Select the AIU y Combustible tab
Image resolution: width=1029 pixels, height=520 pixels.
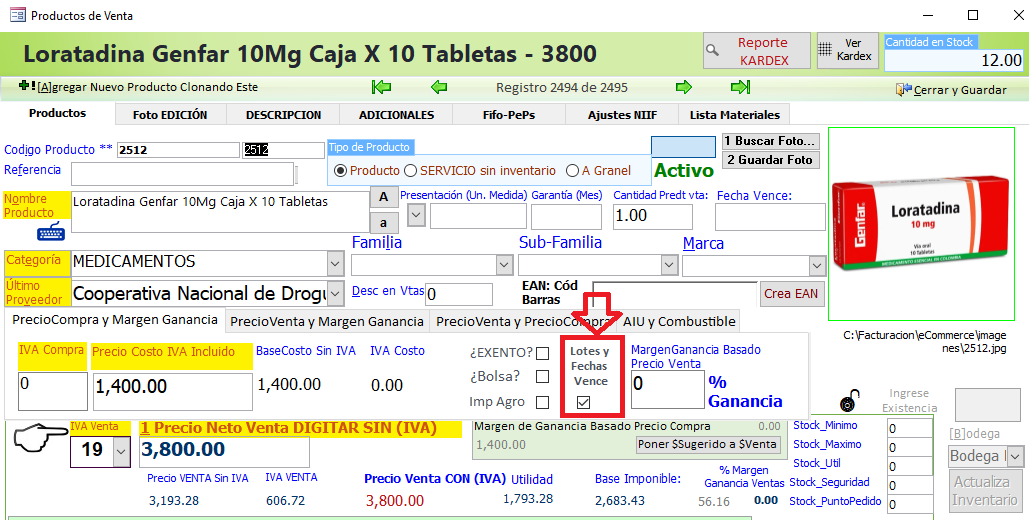point(679,322)
